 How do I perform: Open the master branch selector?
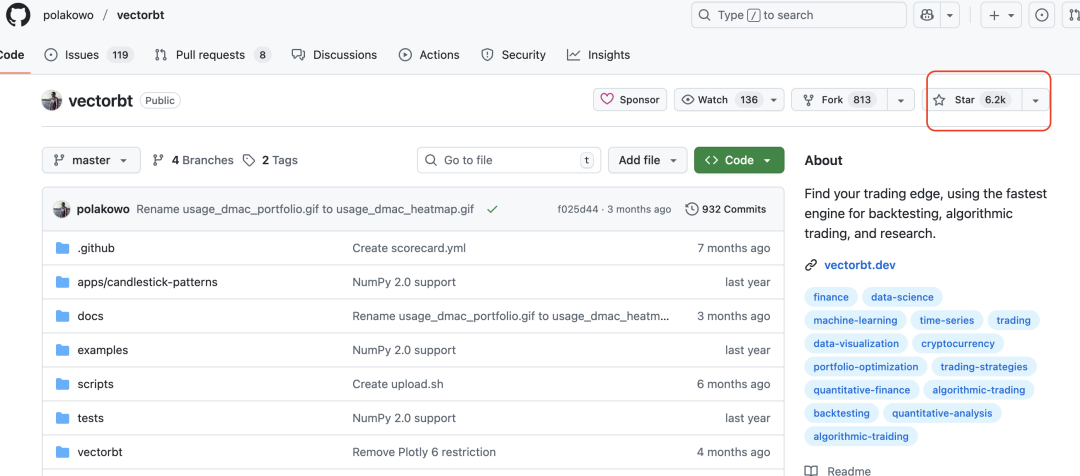click(91, 160)
